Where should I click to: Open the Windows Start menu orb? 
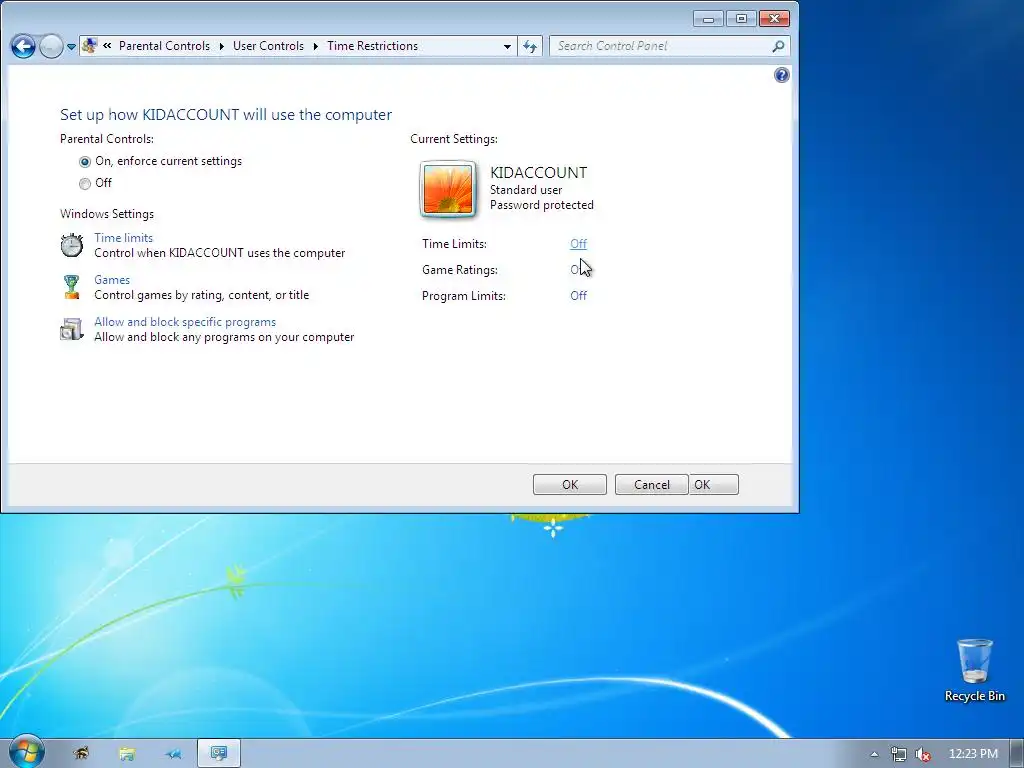[26, 752]
